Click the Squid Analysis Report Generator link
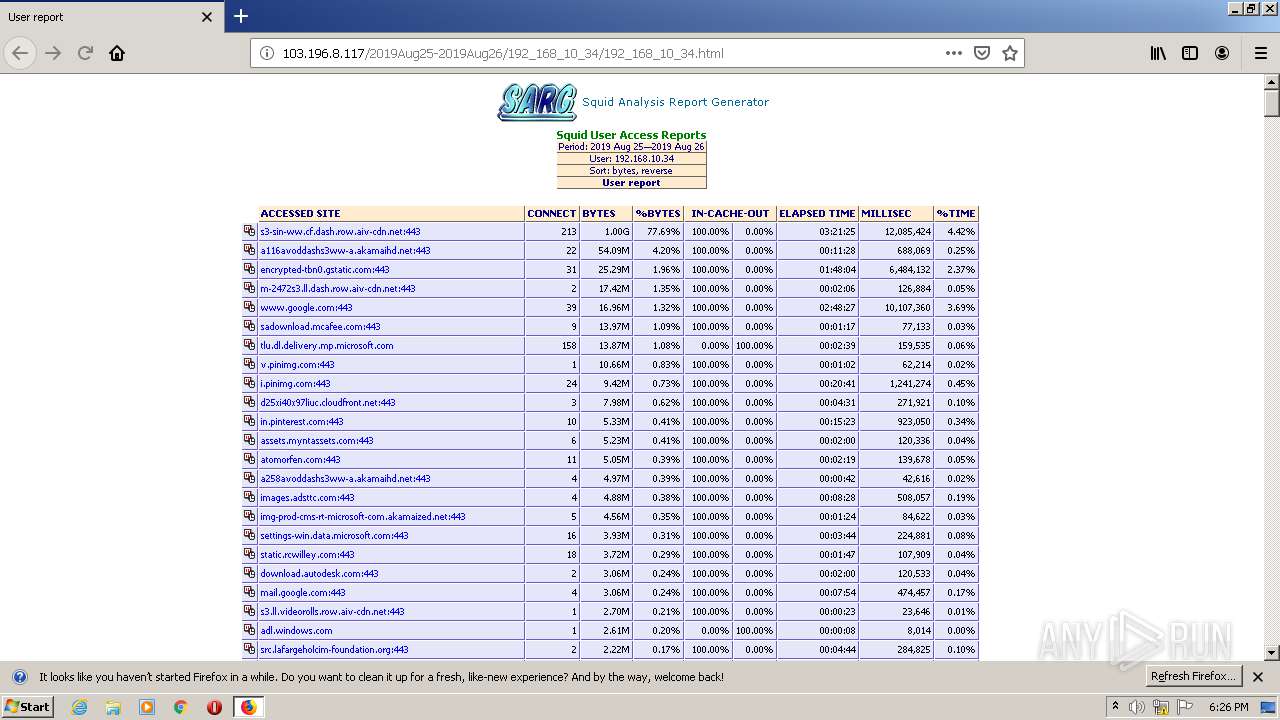1280x720 pixels. (x=675, y=102)
